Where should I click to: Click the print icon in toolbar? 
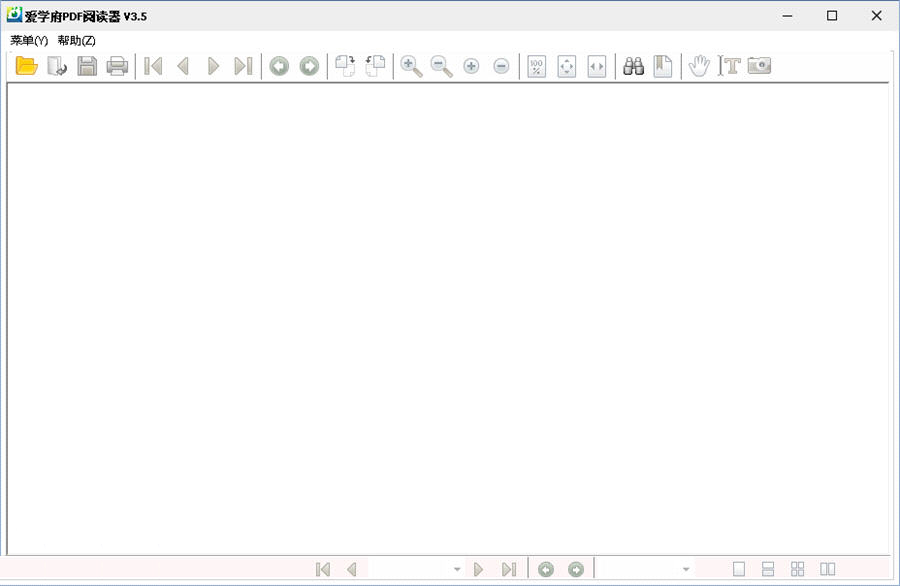coord(117,67)
